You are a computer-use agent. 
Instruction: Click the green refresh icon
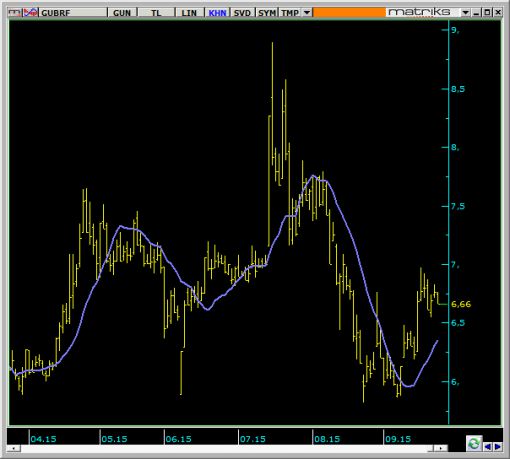tap(474, 444)
